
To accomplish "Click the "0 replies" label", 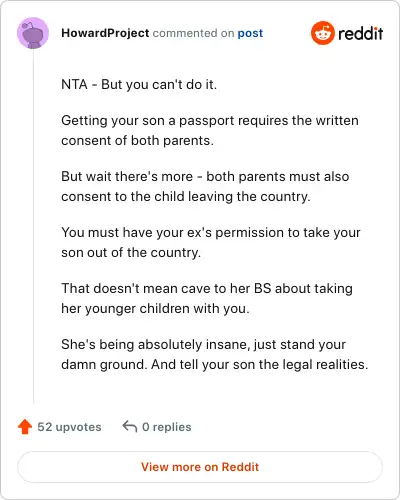I will [x=167, y=427].
